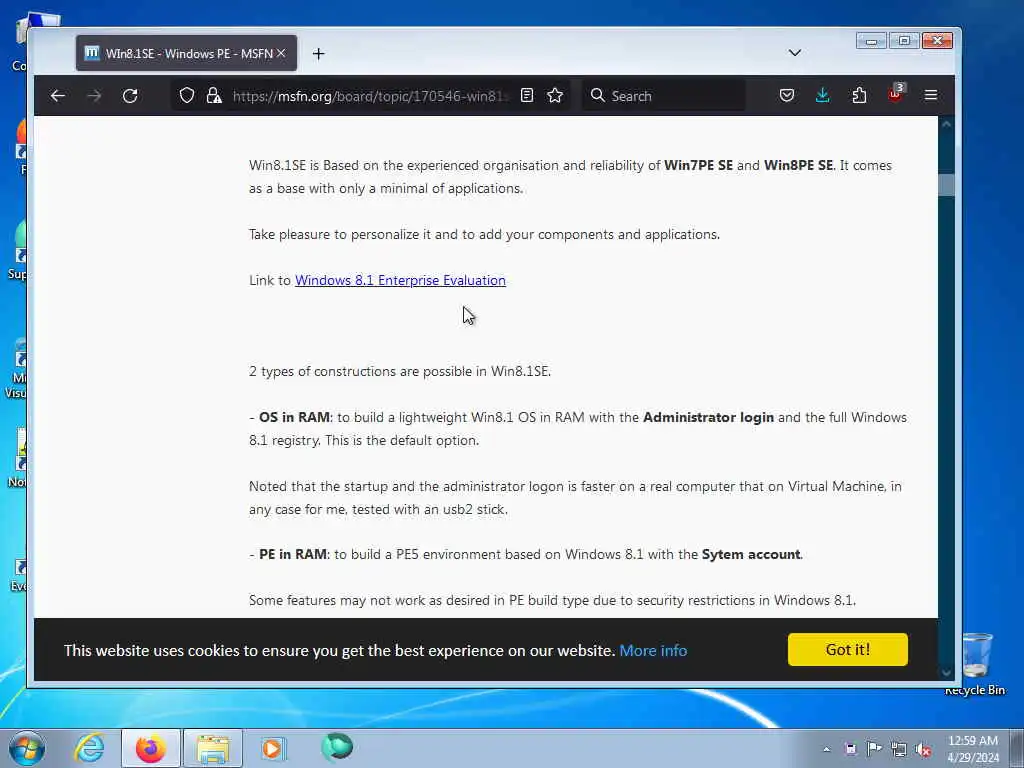Dismiss cookies with Got it!
Viewport: 1024px width, 768px height.
pyautogui.click(x=848, y=650)
